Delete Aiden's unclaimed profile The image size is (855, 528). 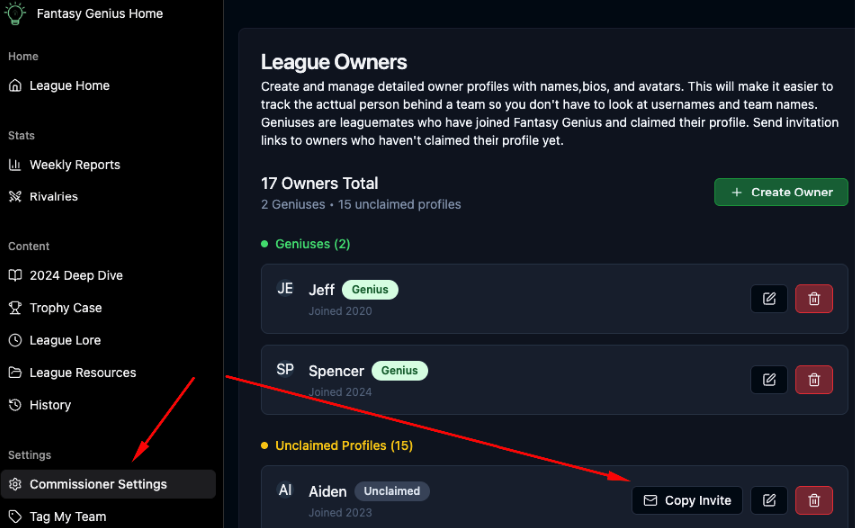814,500
